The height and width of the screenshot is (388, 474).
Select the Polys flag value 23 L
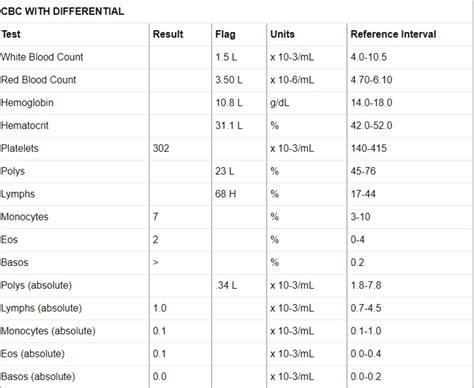(x=225, y=171)
